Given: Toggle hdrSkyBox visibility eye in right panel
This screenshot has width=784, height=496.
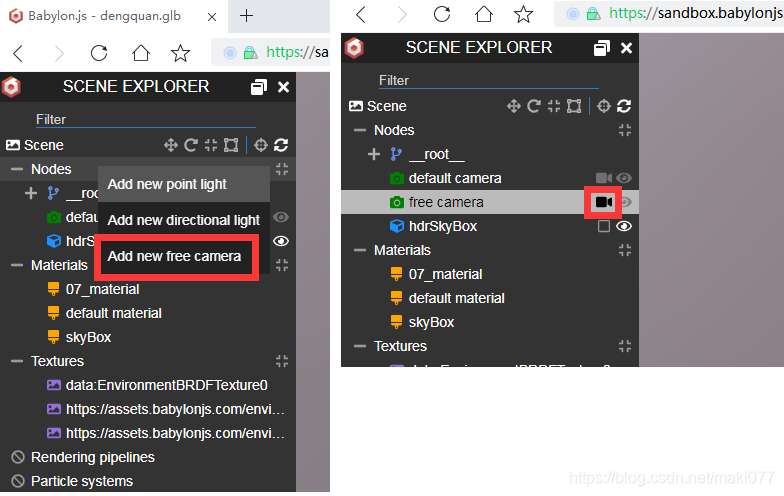Looking at the screenshot, I should click(624, 226).
